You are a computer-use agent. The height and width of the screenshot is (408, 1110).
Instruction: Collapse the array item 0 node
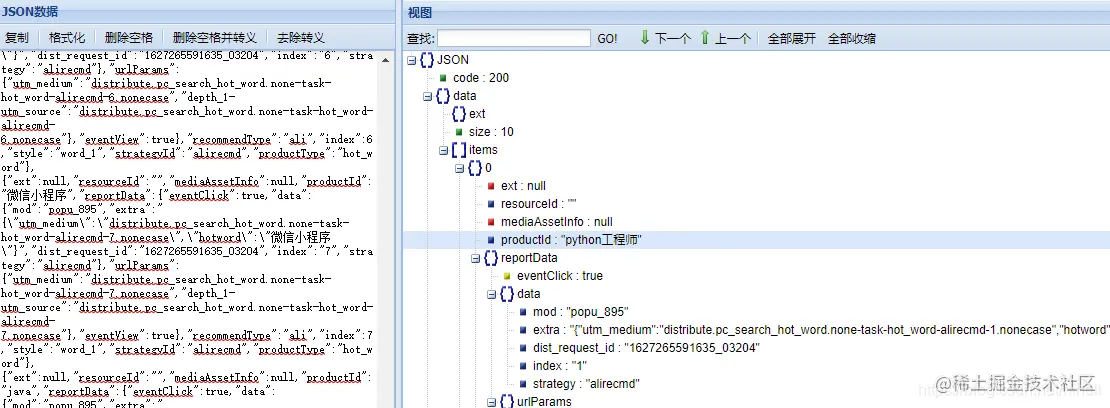(459, 168)
